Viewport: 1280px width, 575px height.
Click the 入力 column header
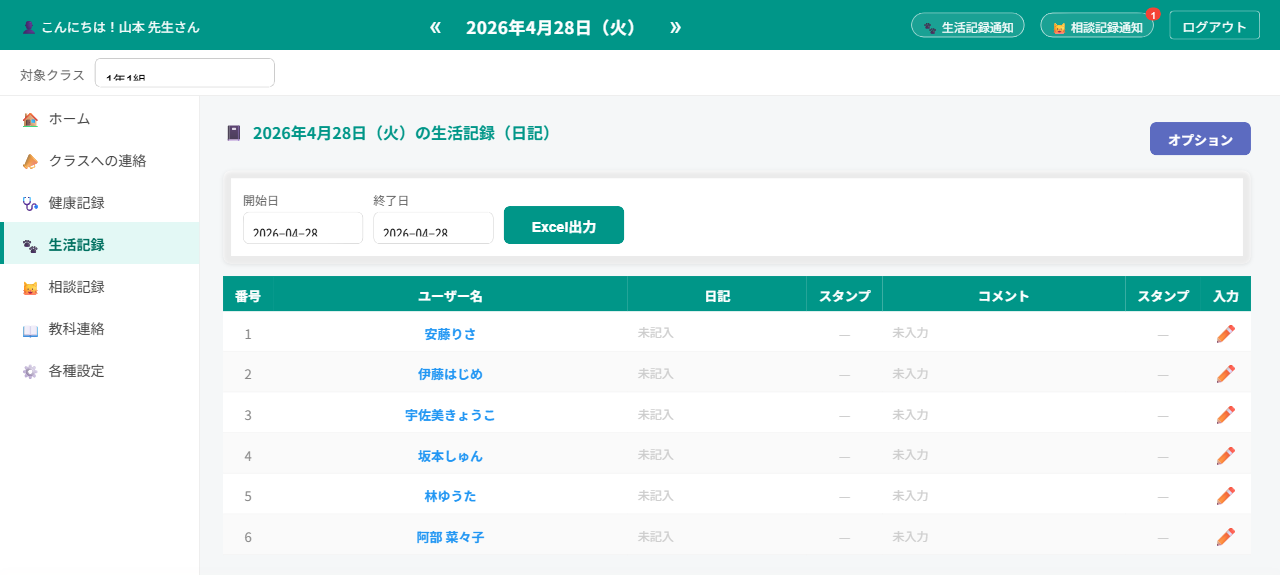pyautogui.click(x=1226, y=296)
